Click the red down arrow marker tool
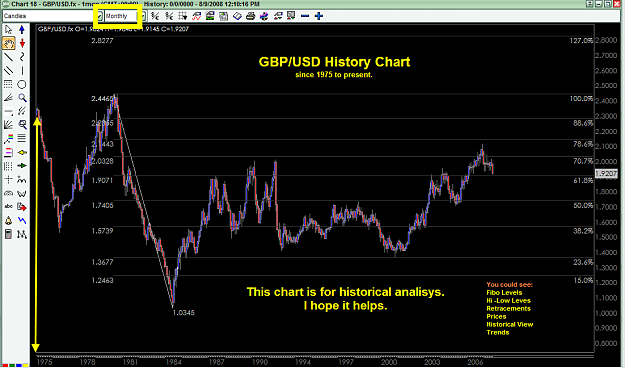 (x=22, y=43)
